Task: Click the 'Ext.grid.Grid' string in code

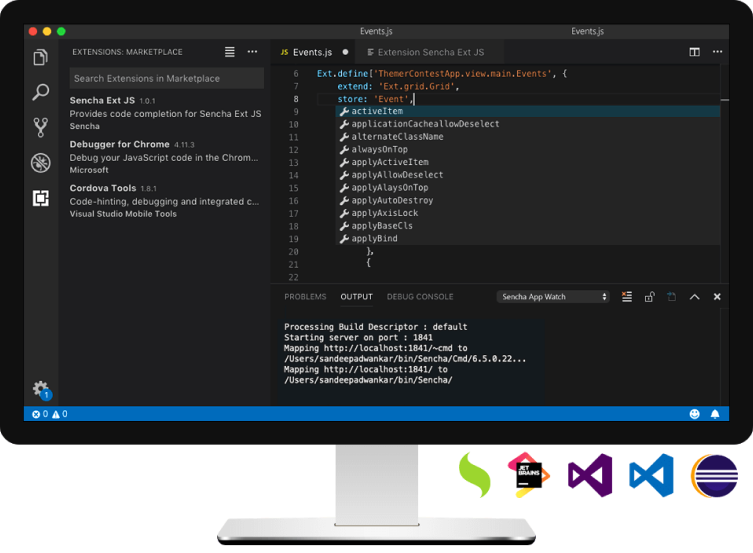Action: click(x=417, y=86)
